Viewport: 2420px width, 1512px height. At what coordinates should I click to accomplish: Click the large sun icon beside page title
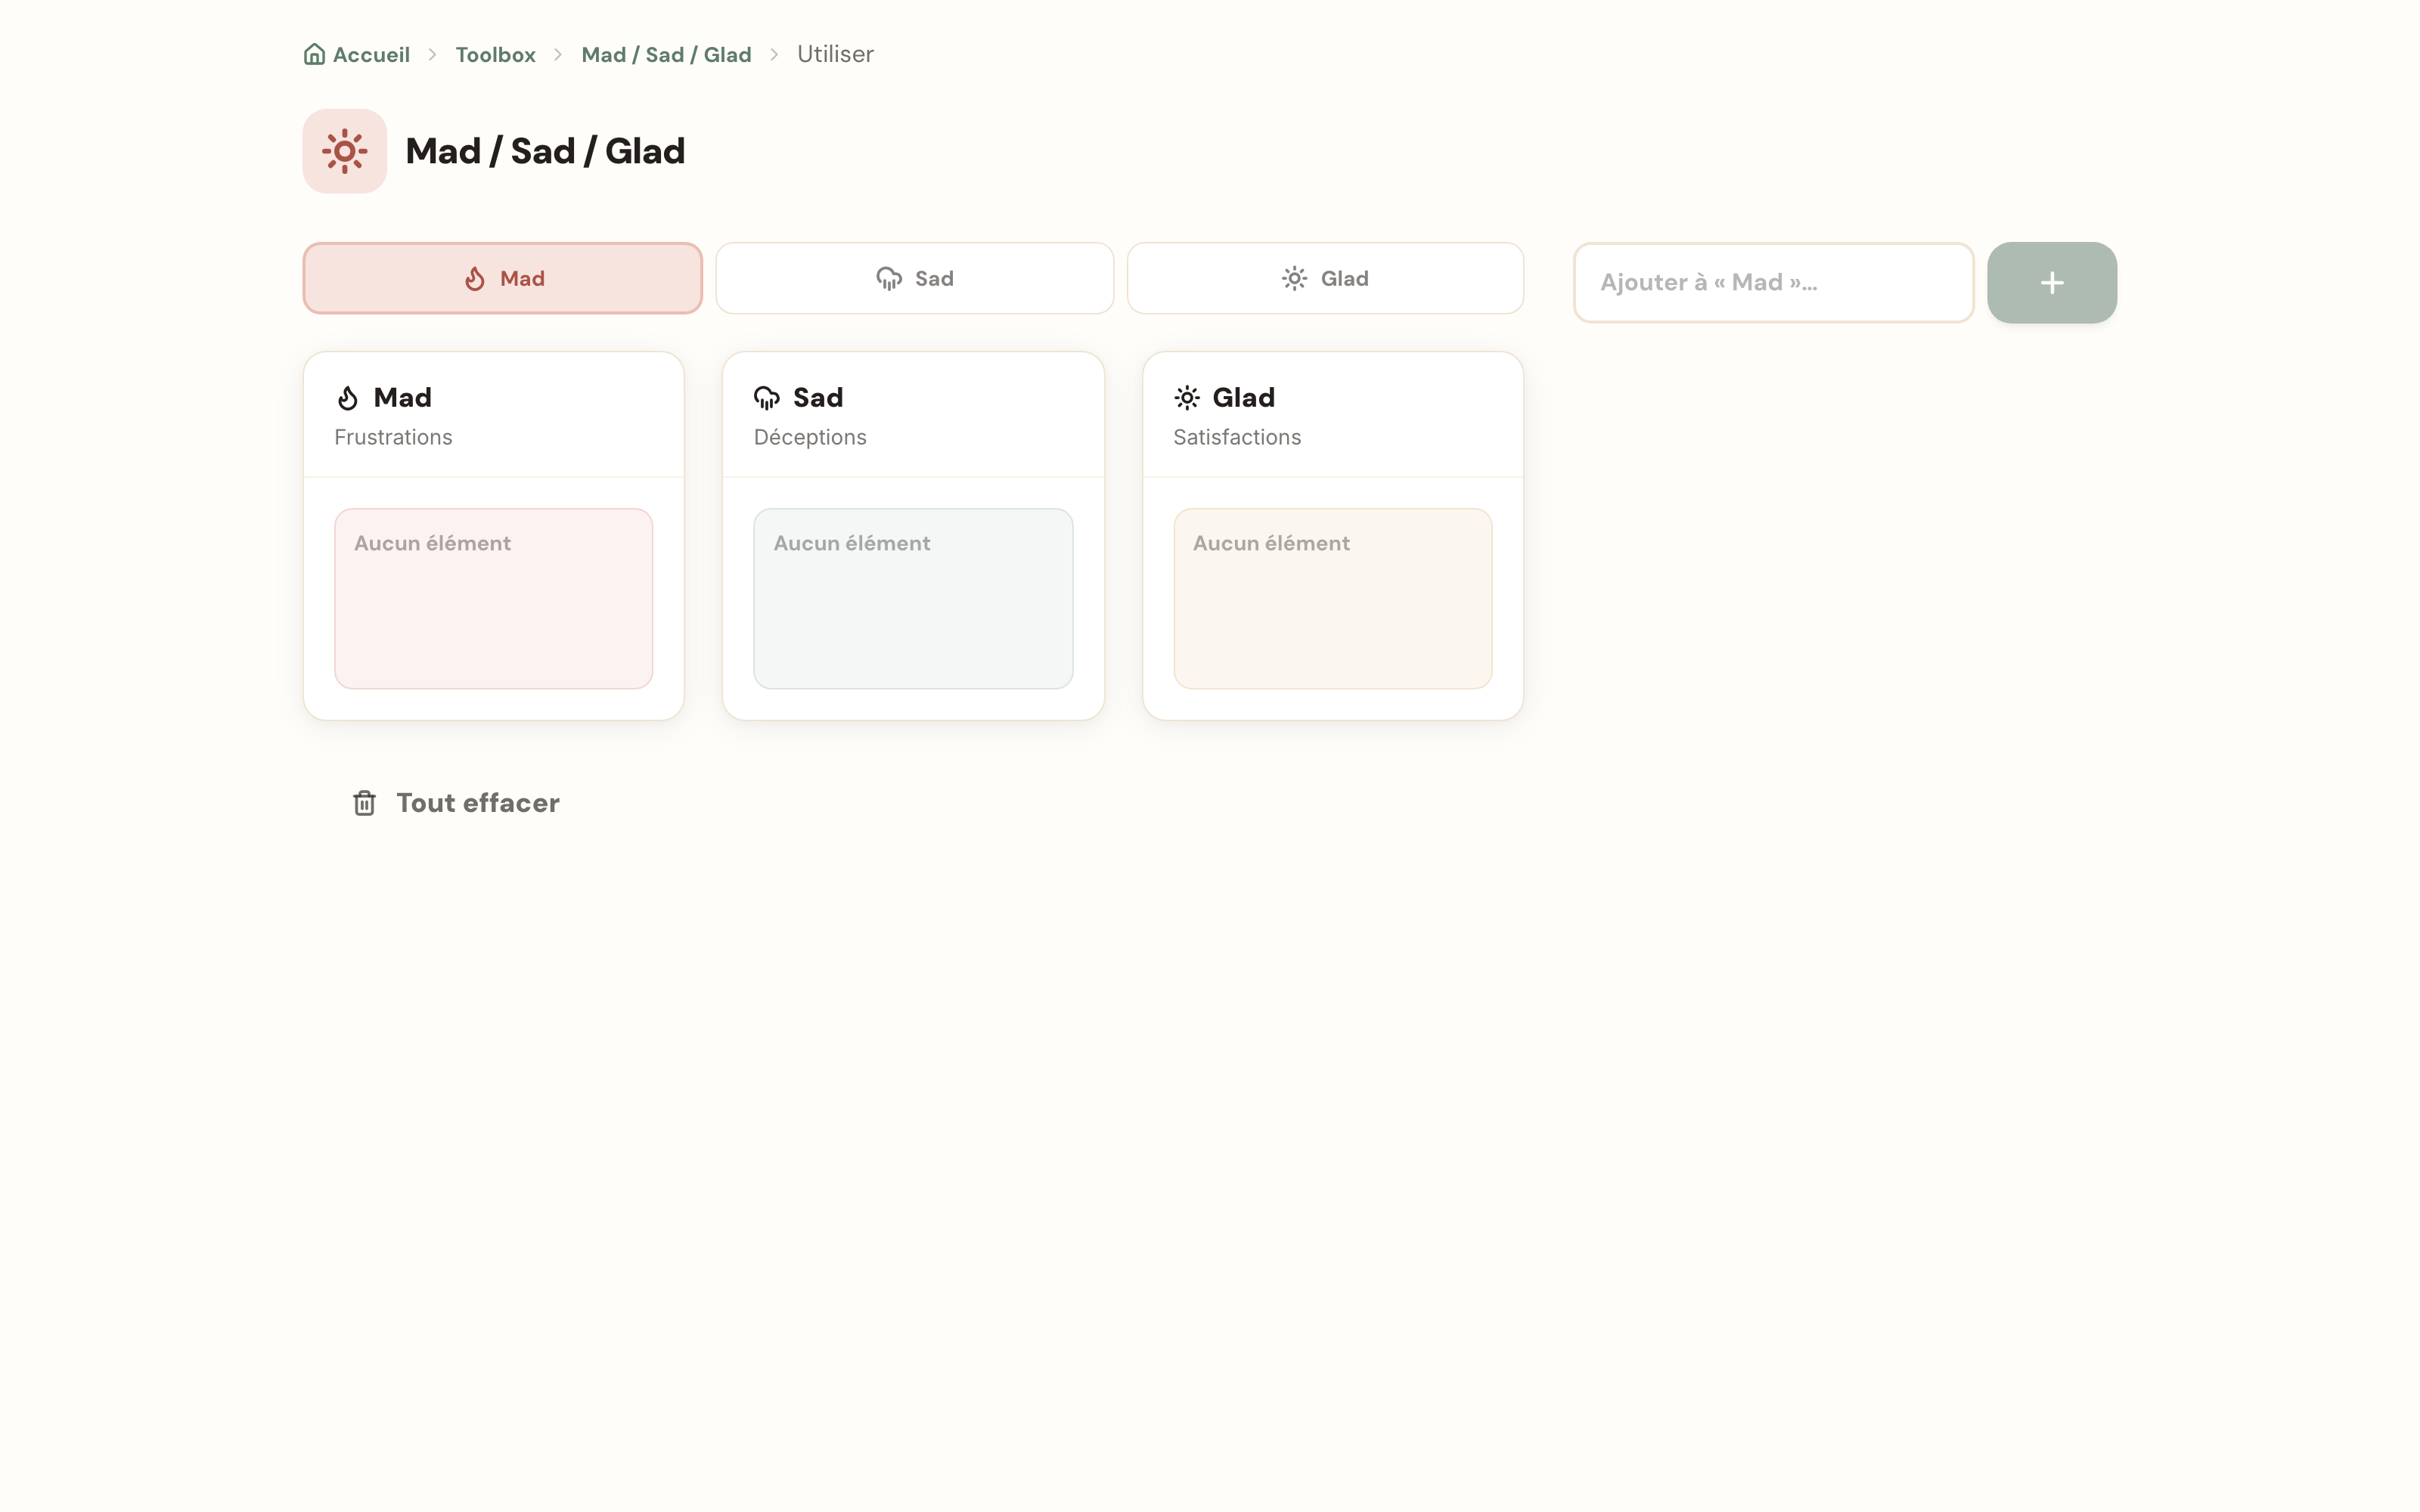(345, 151)
